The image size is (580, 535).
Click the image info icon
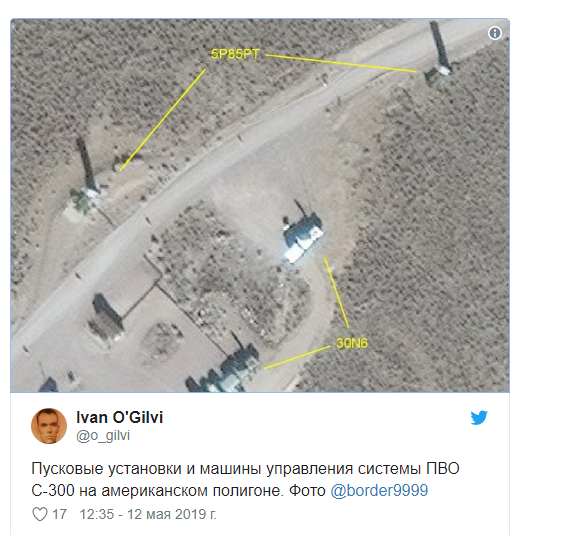tap(495, 33)
